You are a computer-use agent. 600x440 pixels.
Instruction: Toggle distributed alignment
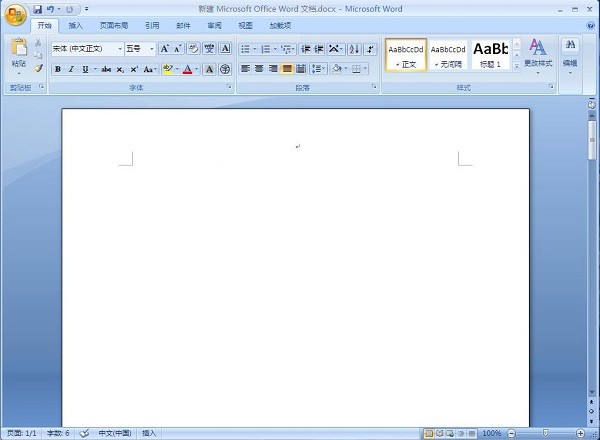pos(301,69)
